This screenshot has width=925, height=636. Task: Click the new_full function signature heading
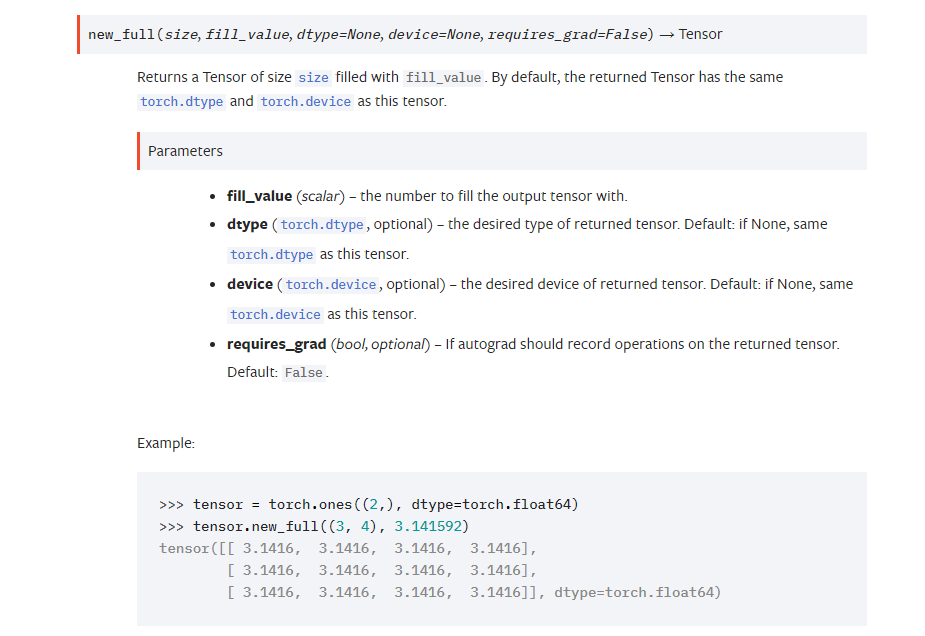[x=472, y=34]
